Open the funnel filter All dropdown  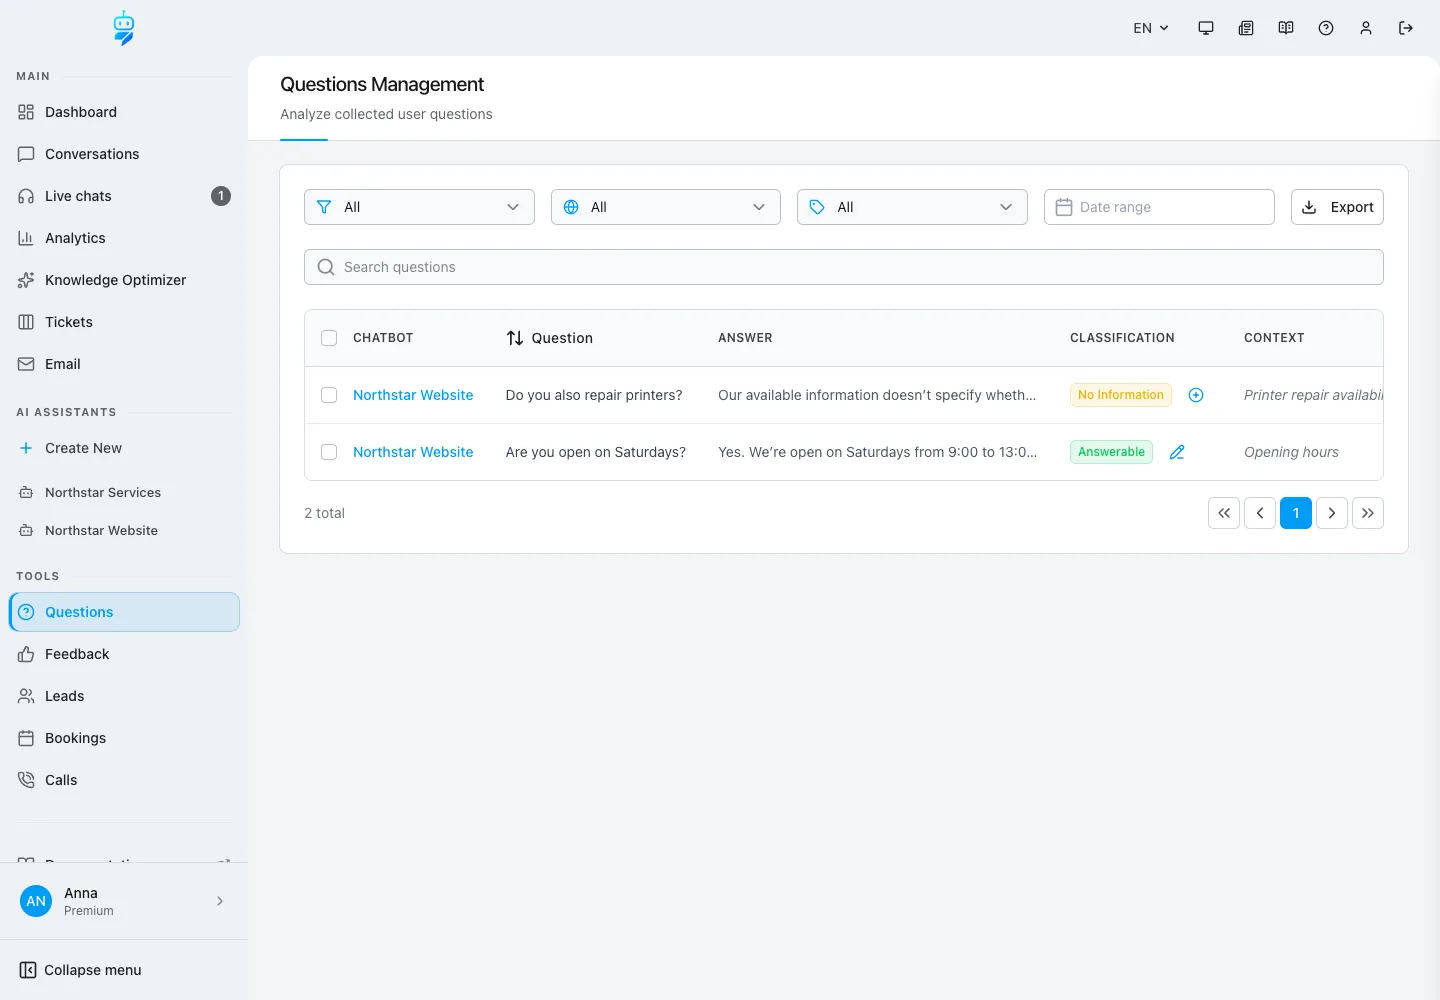coord(419,207)
